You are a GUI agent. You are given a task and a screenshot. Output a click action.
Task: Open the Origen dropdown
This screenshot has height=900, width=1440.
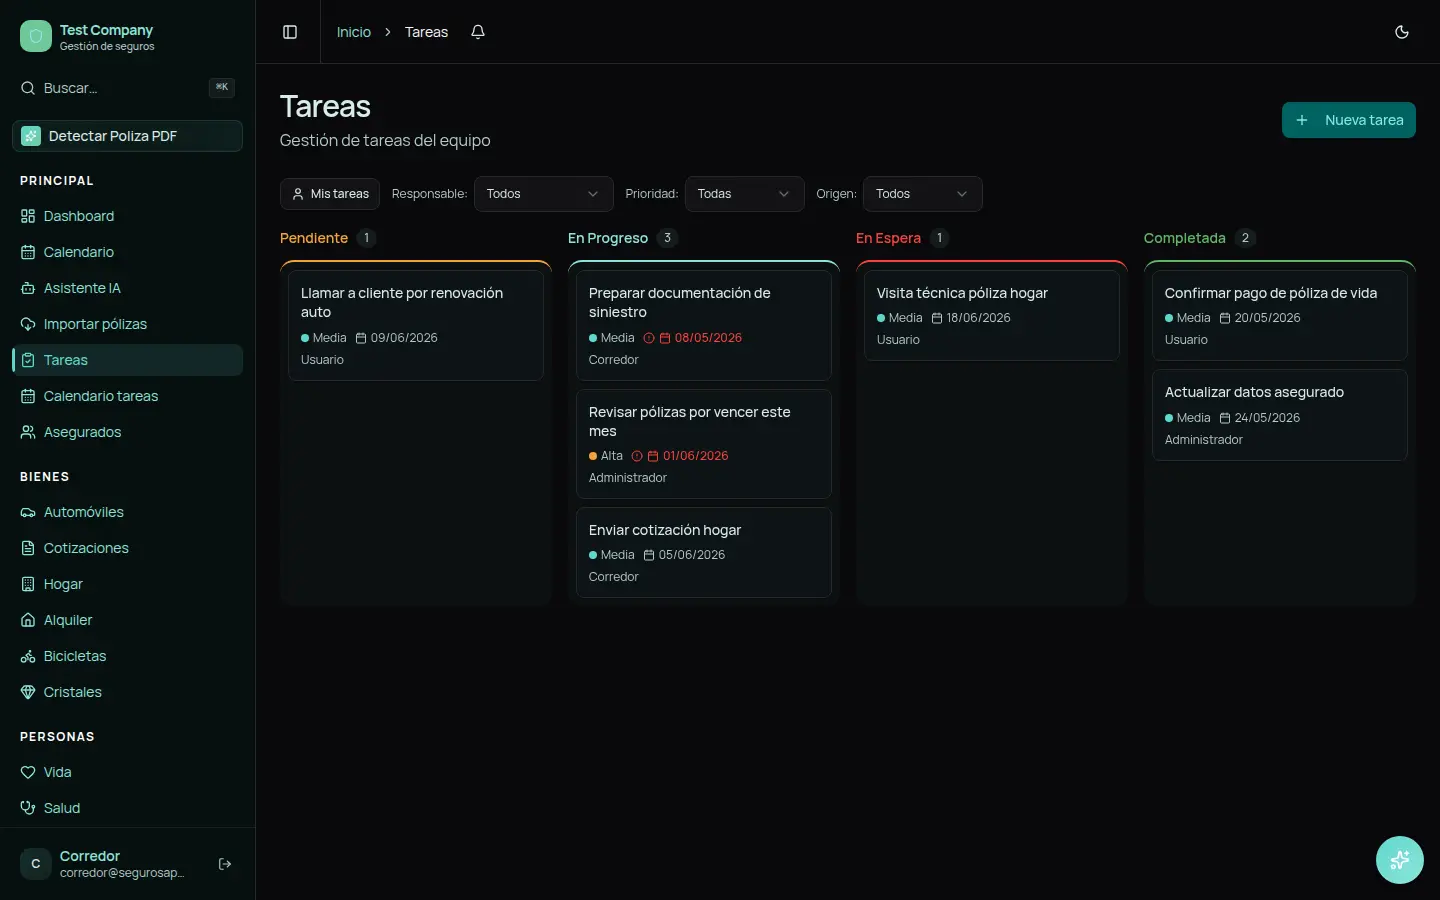click(922, 194)
